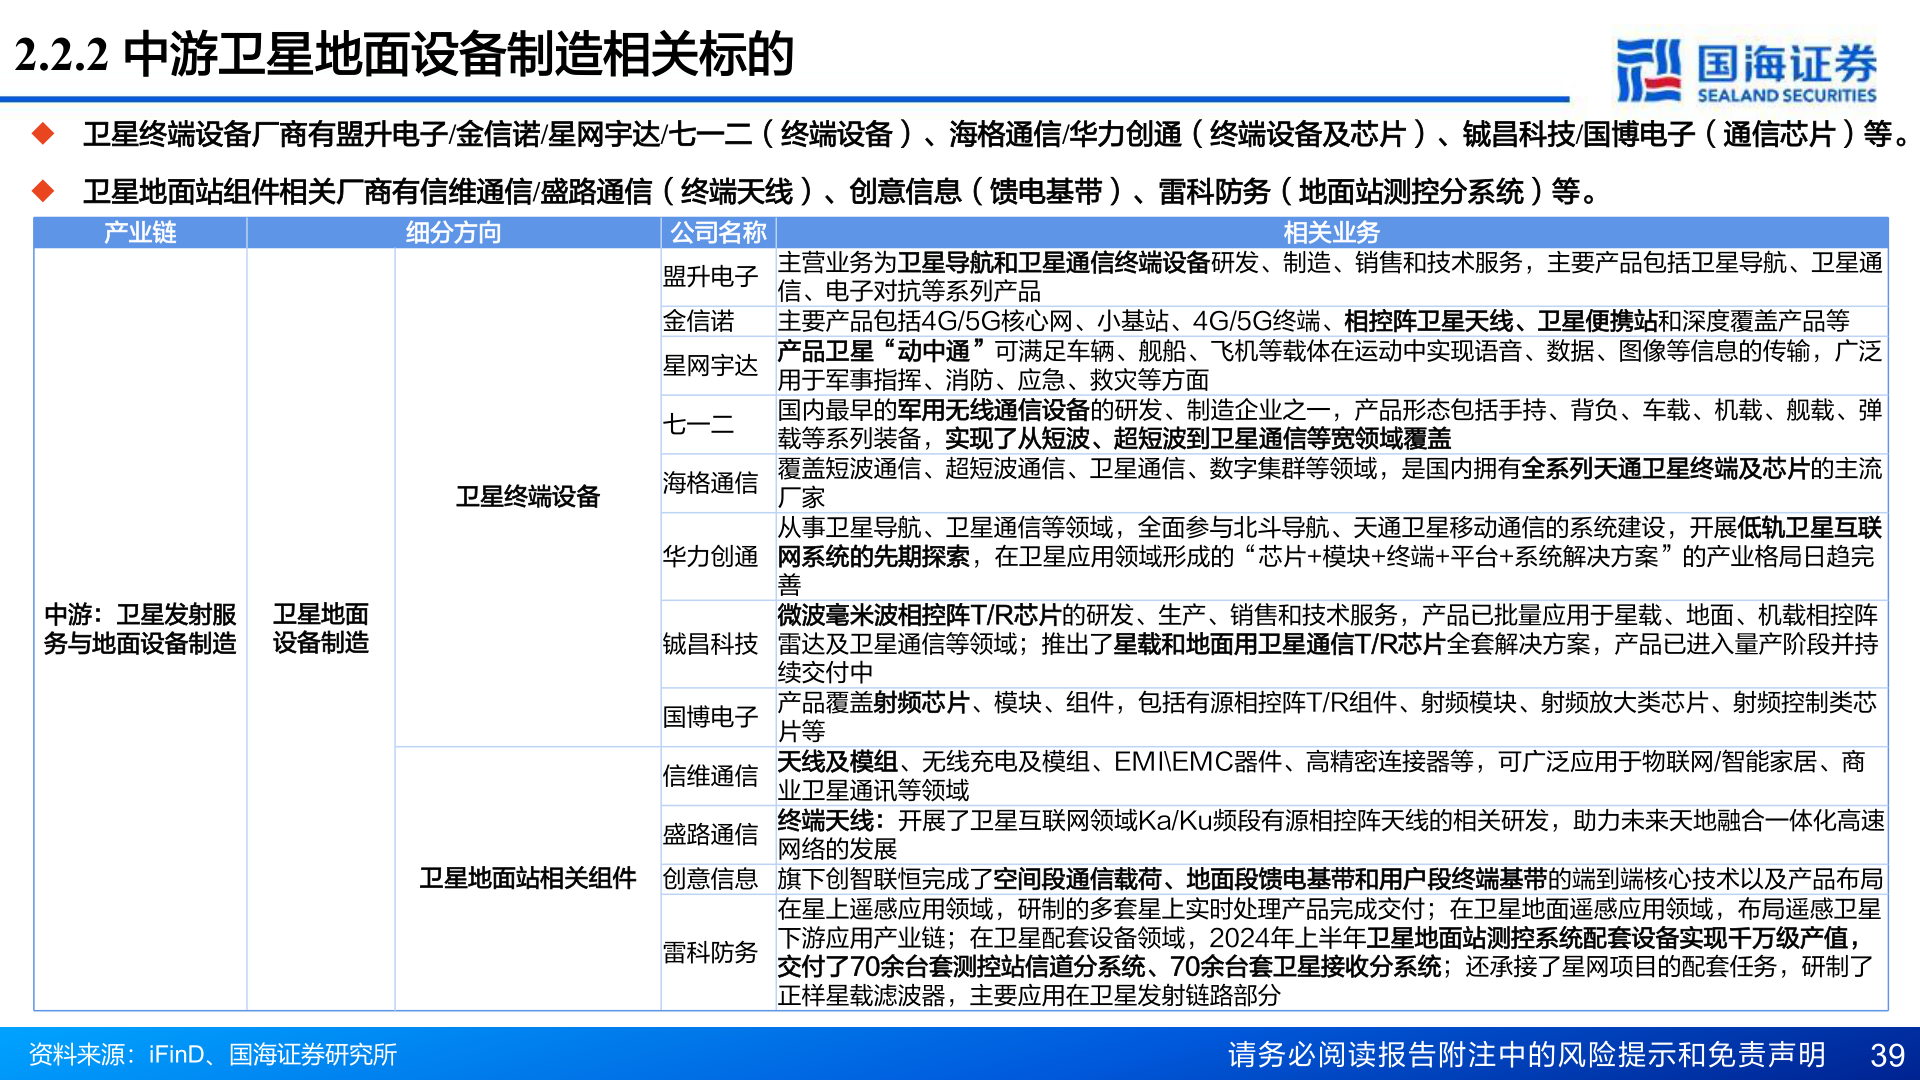1920x1080 pixels.
Task: Select the 中游：卫星发射服务与地面设备制造 cell
Action: [x=139, y=628]
